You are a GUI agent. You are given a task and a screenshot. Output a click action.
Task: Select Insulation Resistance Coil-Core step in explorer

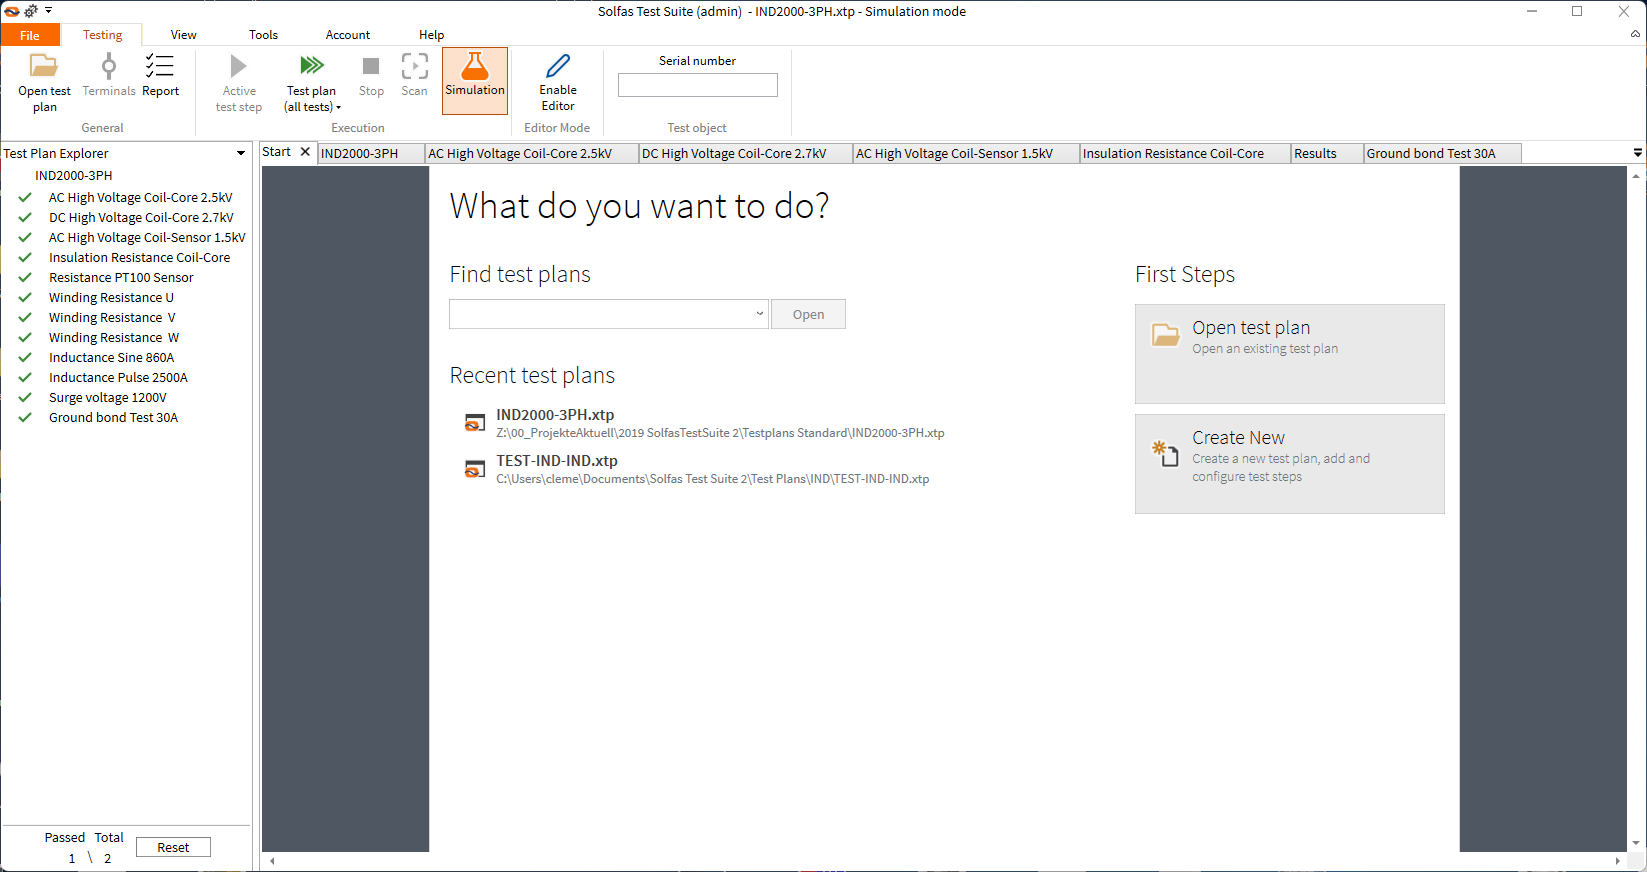[x=139, y=257]
